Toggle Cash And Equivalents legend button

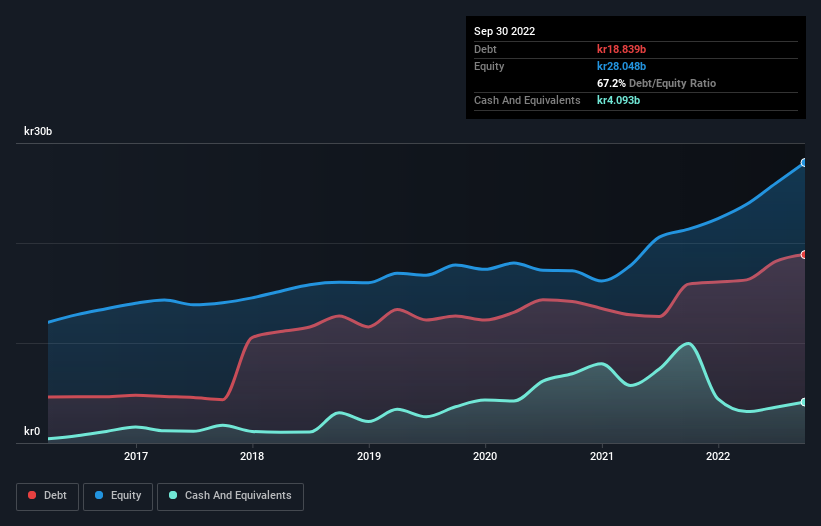click(x=230, y=496)
